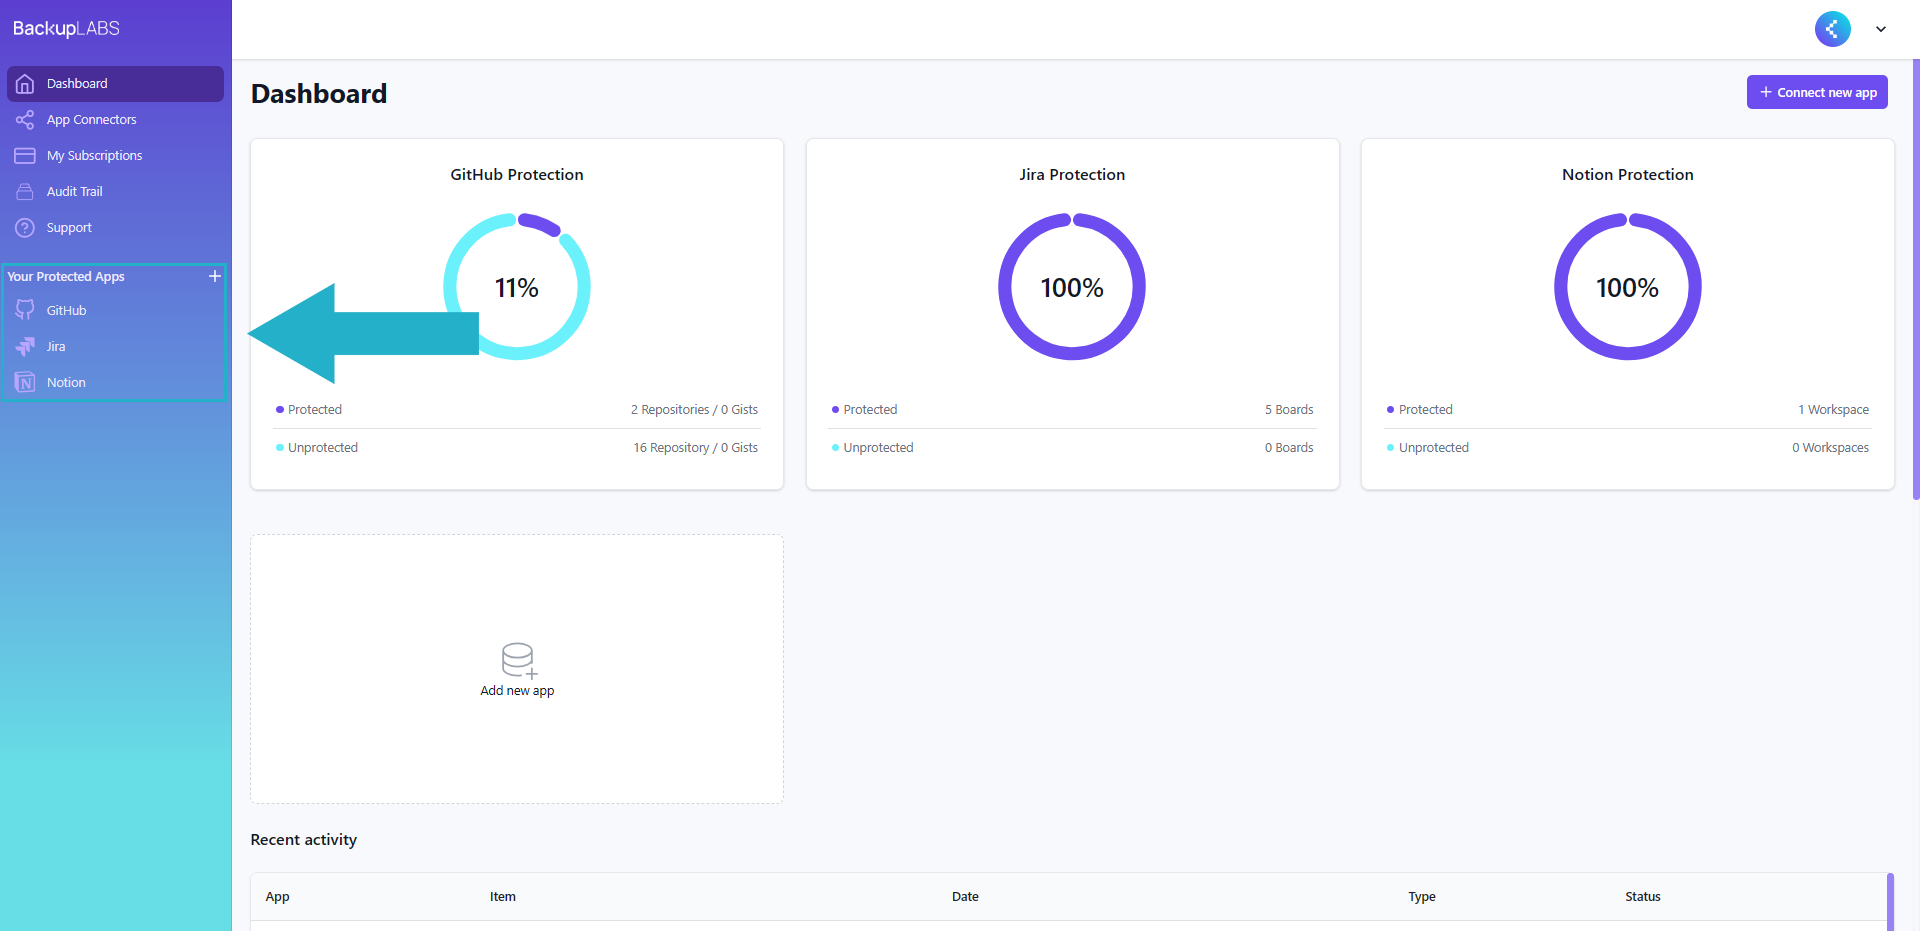Select Notion under protected apps

click(x=115, y=383)
